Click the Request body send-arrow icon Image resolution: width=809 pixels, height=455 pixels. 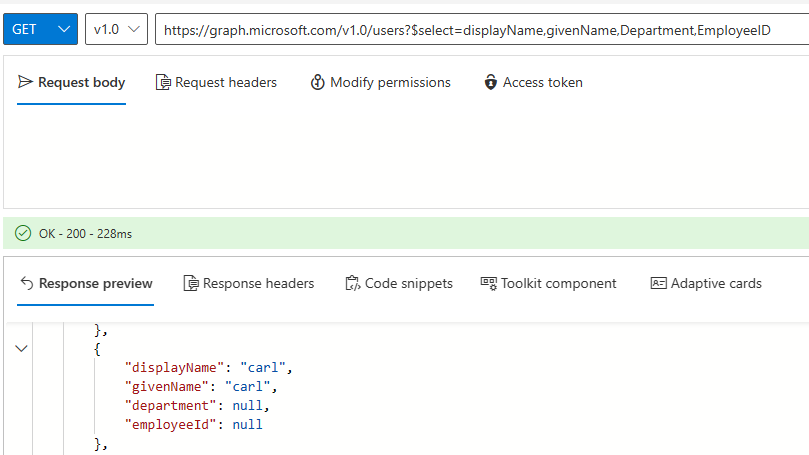click(x=25, y=82)
